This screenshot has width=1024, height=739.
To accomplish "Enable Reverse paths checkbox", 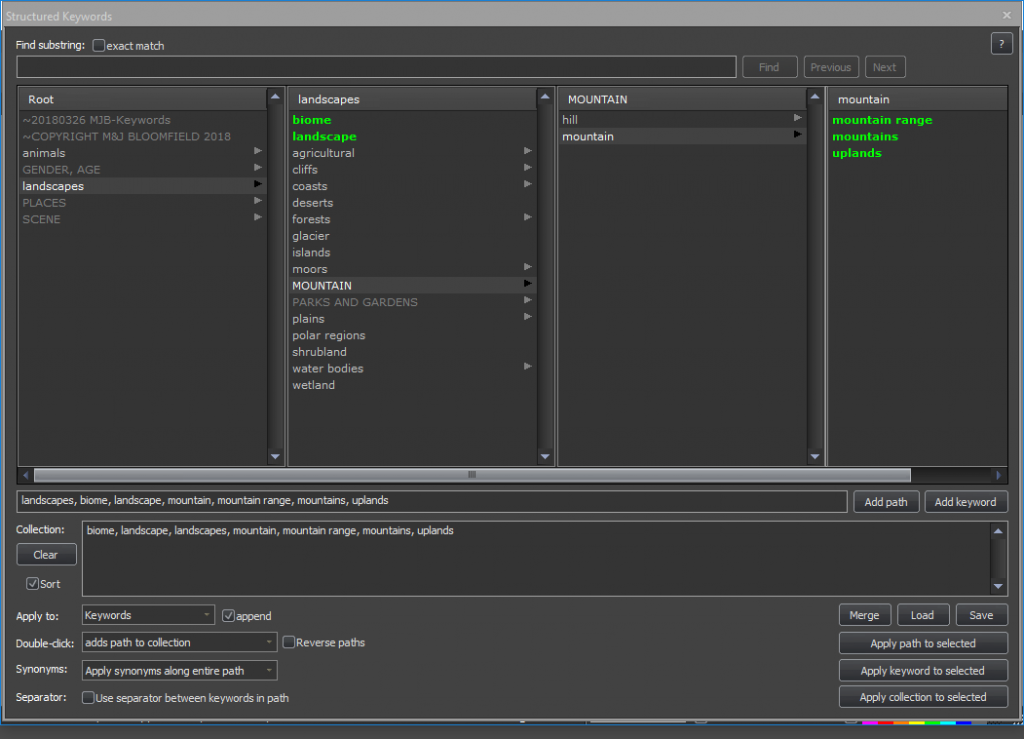I will pos(289,642).
